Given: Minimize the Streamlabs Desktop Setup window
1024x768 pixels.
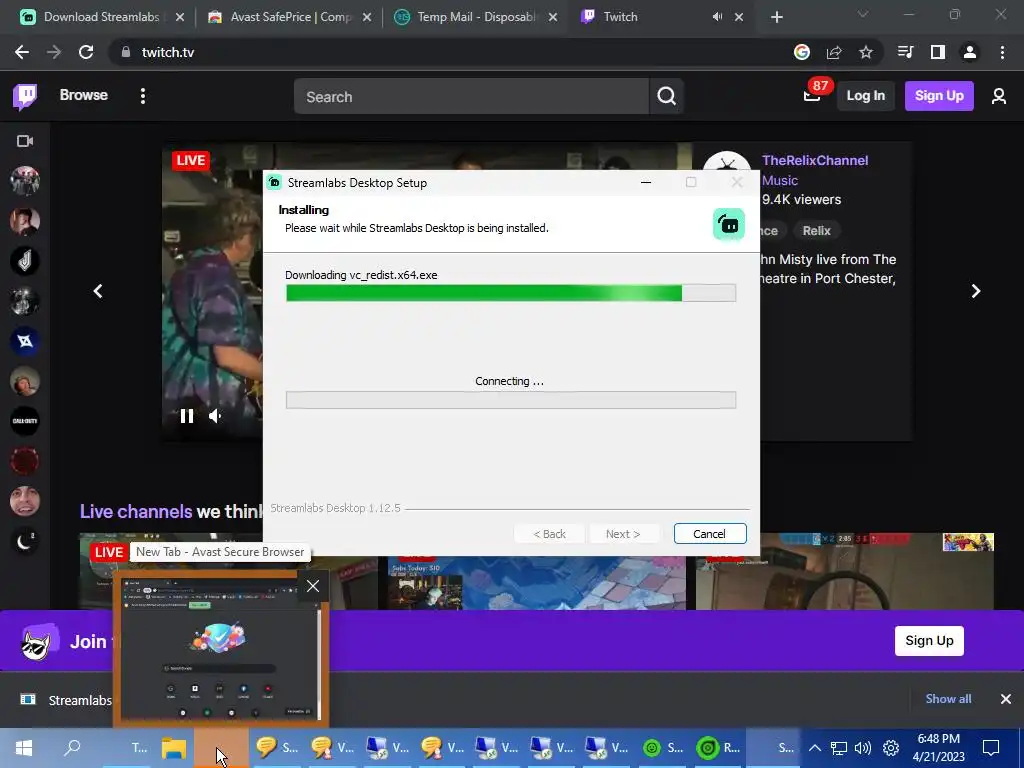Looking at the screenshot, I should [x=646, y=183].
